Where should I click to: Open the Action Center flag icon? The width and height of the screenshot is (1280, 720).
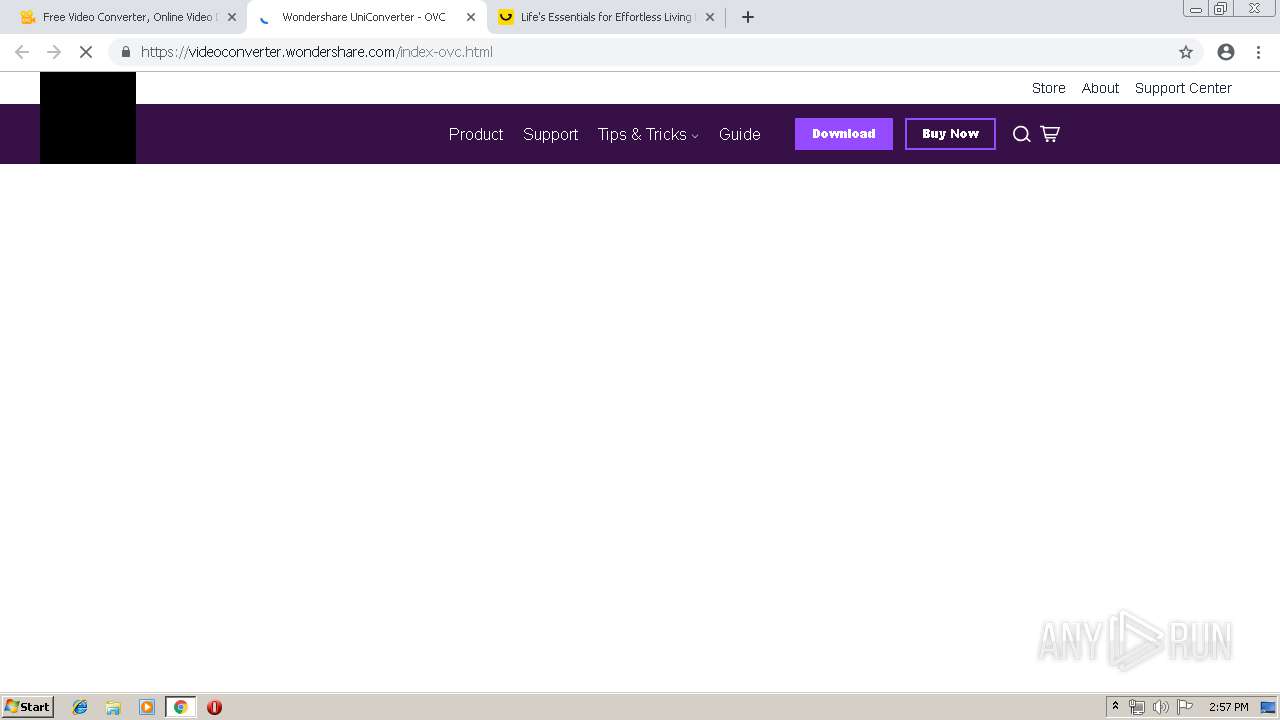[x=1185, y=707]
